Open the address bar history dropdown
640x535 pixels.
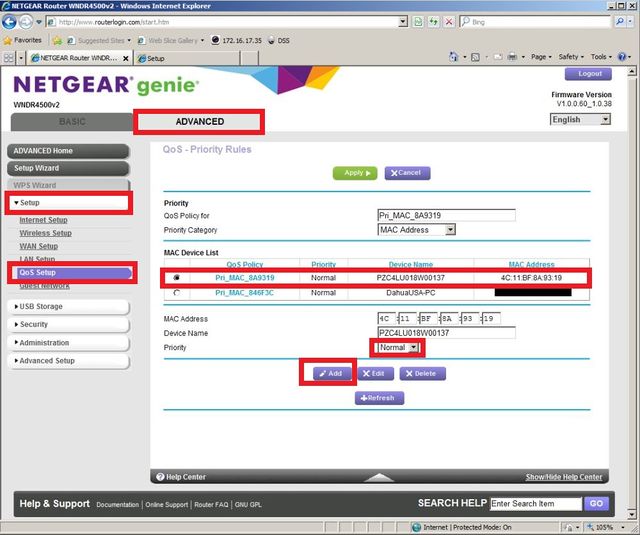click(403, 22)
